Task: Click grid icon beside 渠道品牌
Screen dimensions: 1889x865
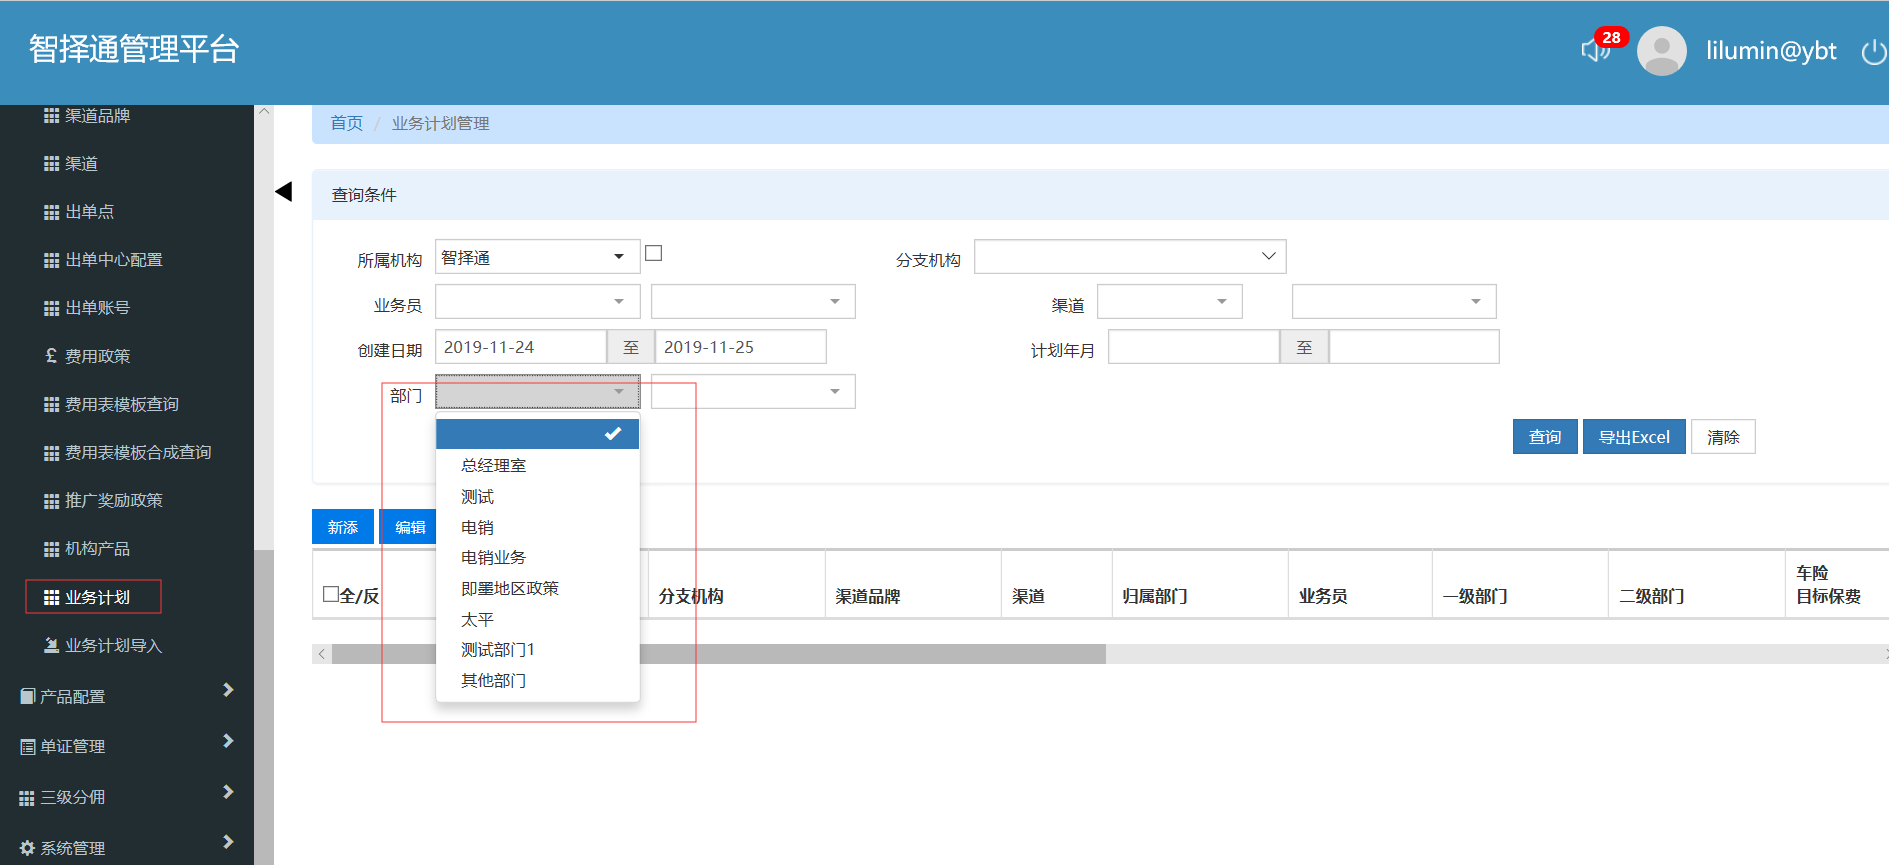Action: pyautogui.click(x=51, y=116)
